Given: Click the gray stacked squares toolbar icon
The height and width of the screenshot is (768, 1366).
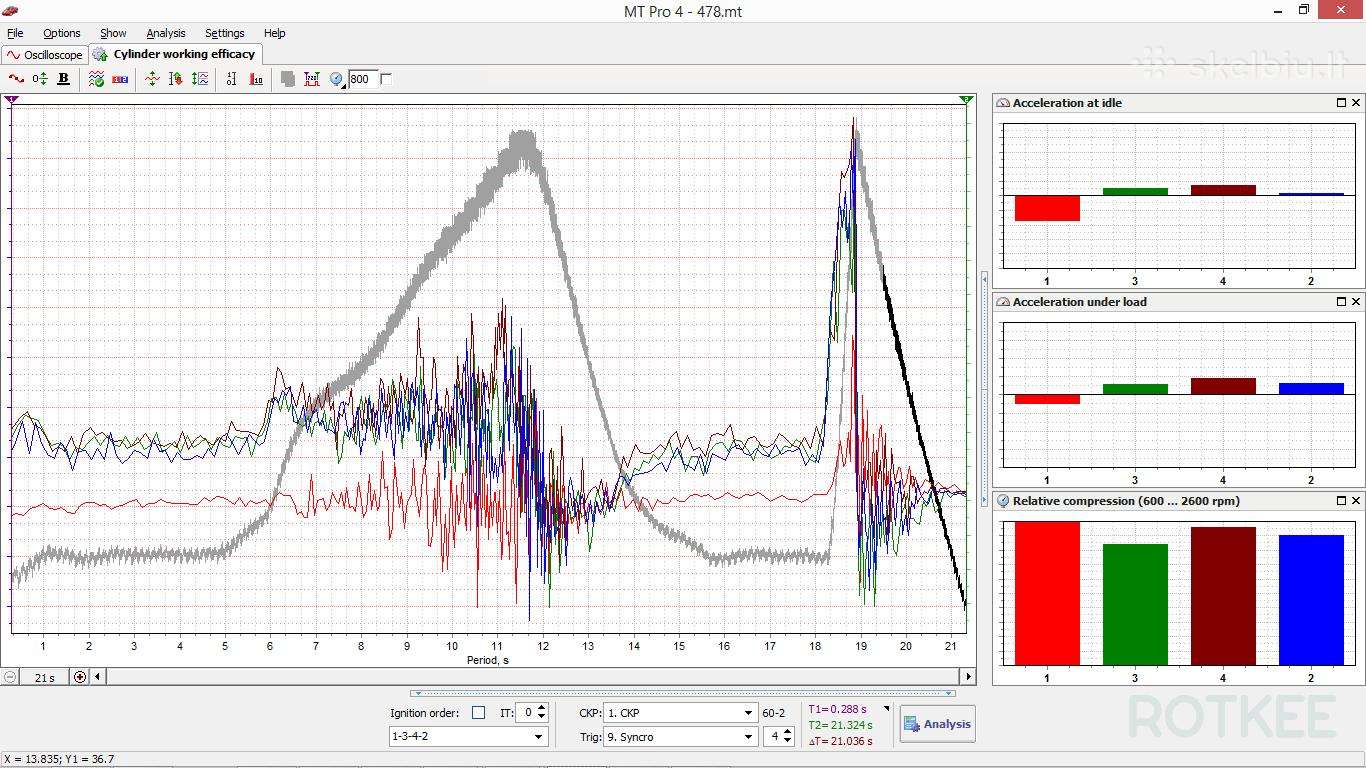Looking at the screenshot, I should (x=288, y=79).
